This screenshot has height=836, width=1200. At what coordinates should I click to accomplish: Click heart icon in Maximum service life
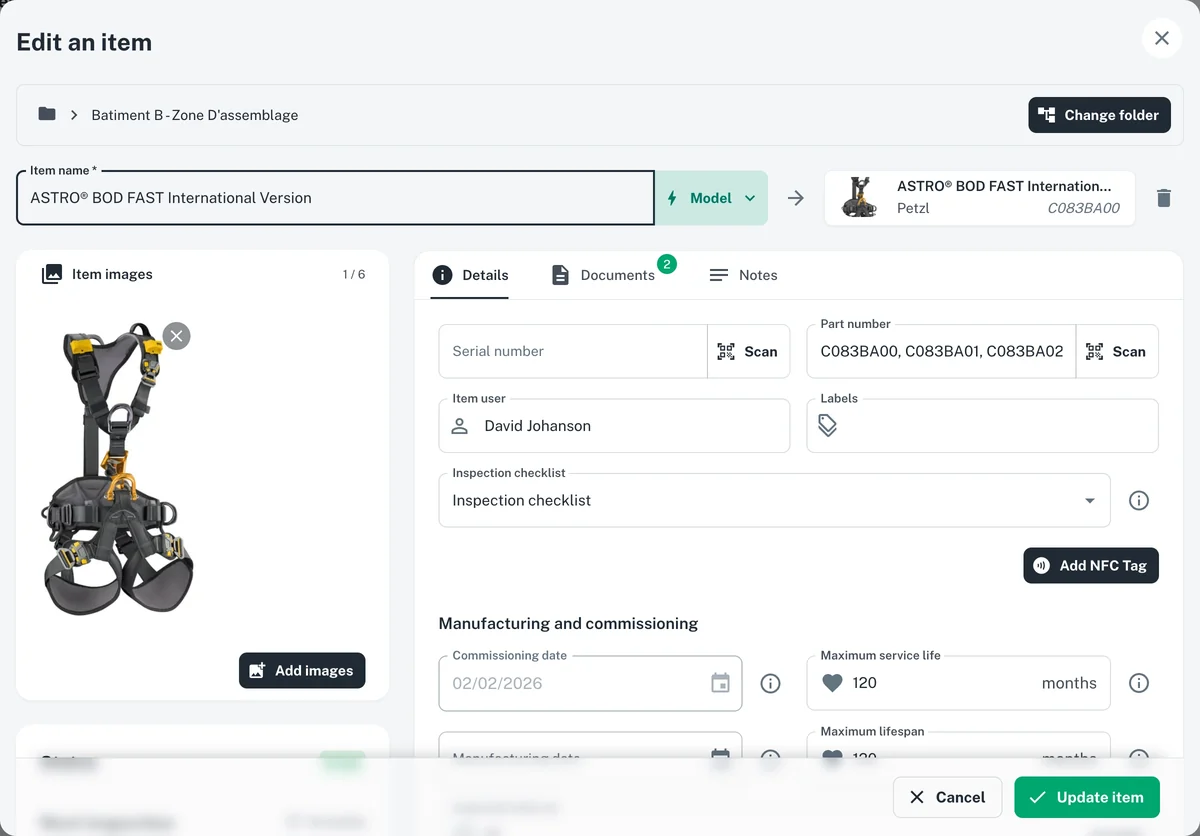(832, 683)
